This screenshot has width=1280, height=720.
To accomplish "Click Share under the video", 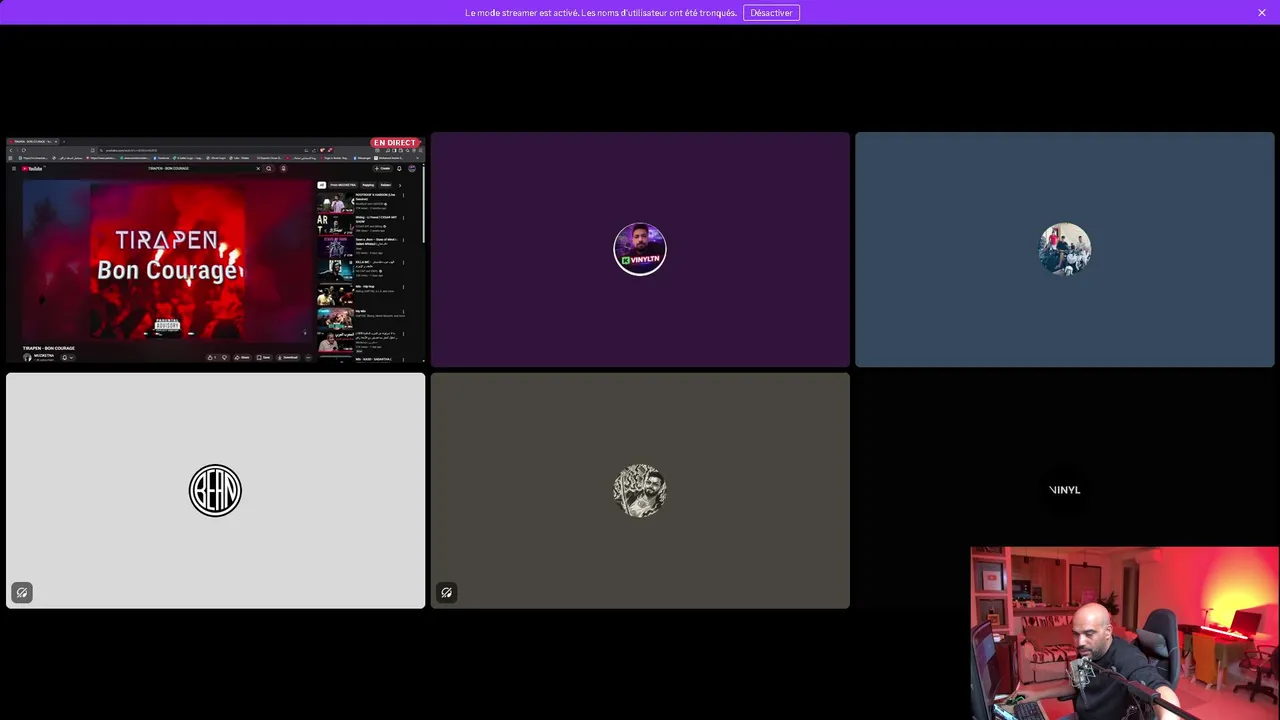I will 242,357.
